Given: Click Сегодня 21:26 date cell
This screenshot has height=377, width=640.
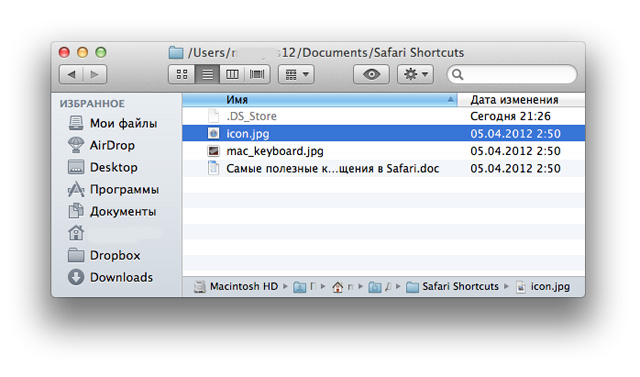Looking at the screenshot, I should pyautogui.click(x=510, y=116).
